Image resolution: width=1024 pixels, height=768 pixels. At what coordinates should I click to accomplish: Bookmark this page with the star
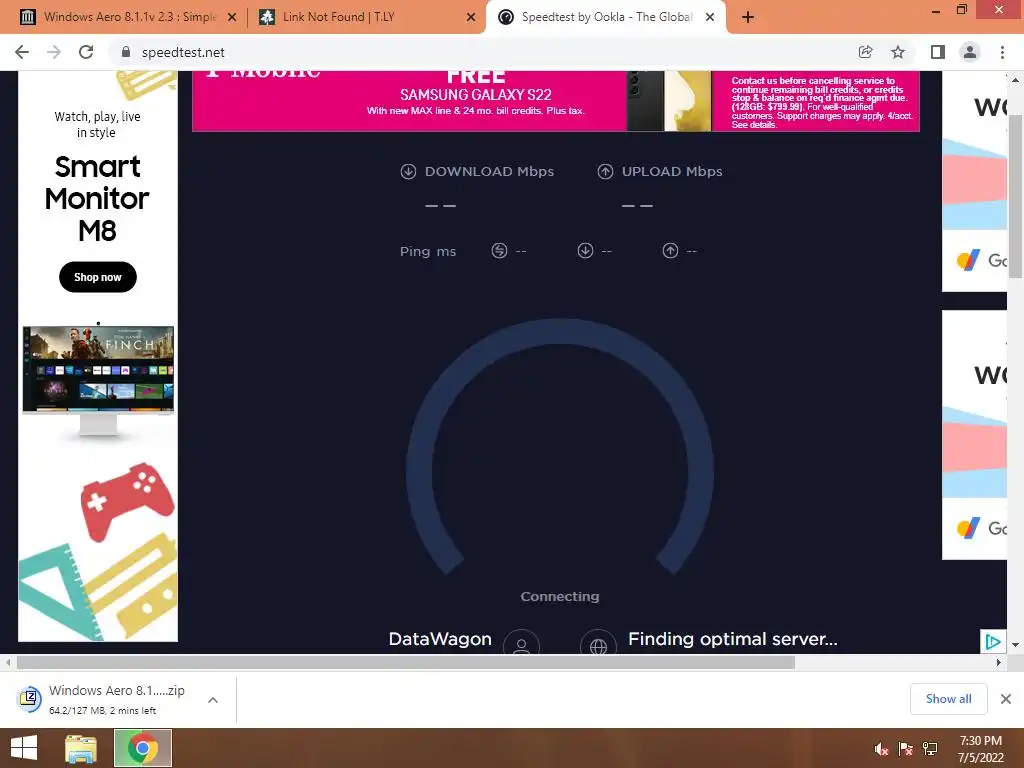(898, 52)
